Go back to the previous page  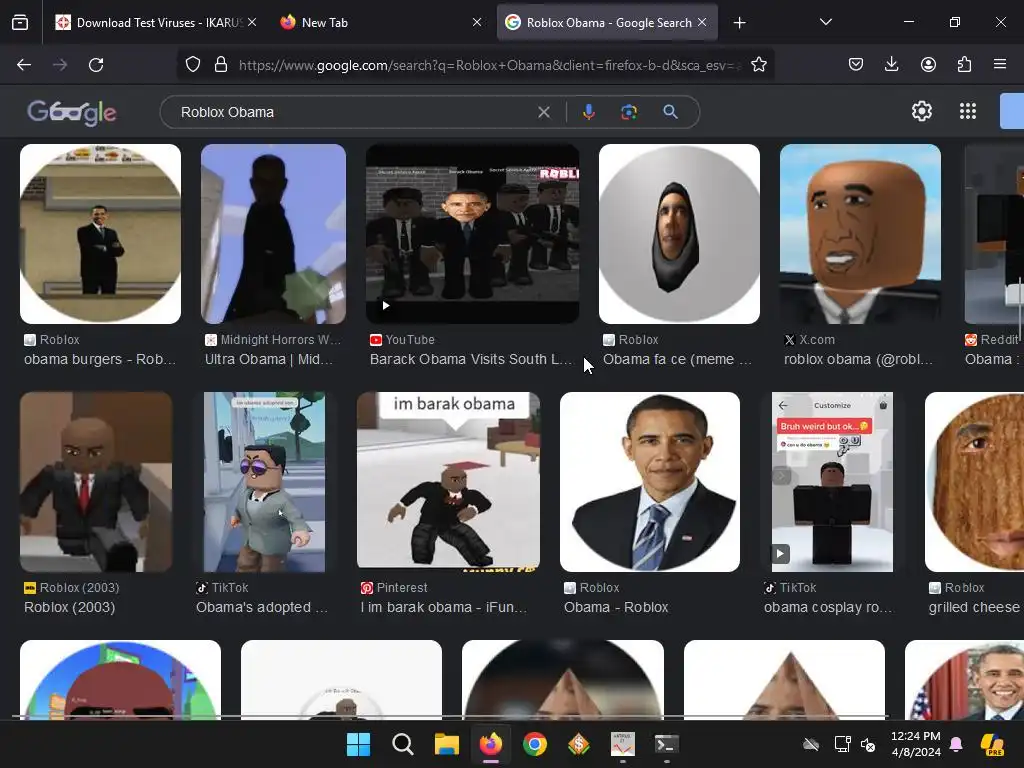click(24, 65)
